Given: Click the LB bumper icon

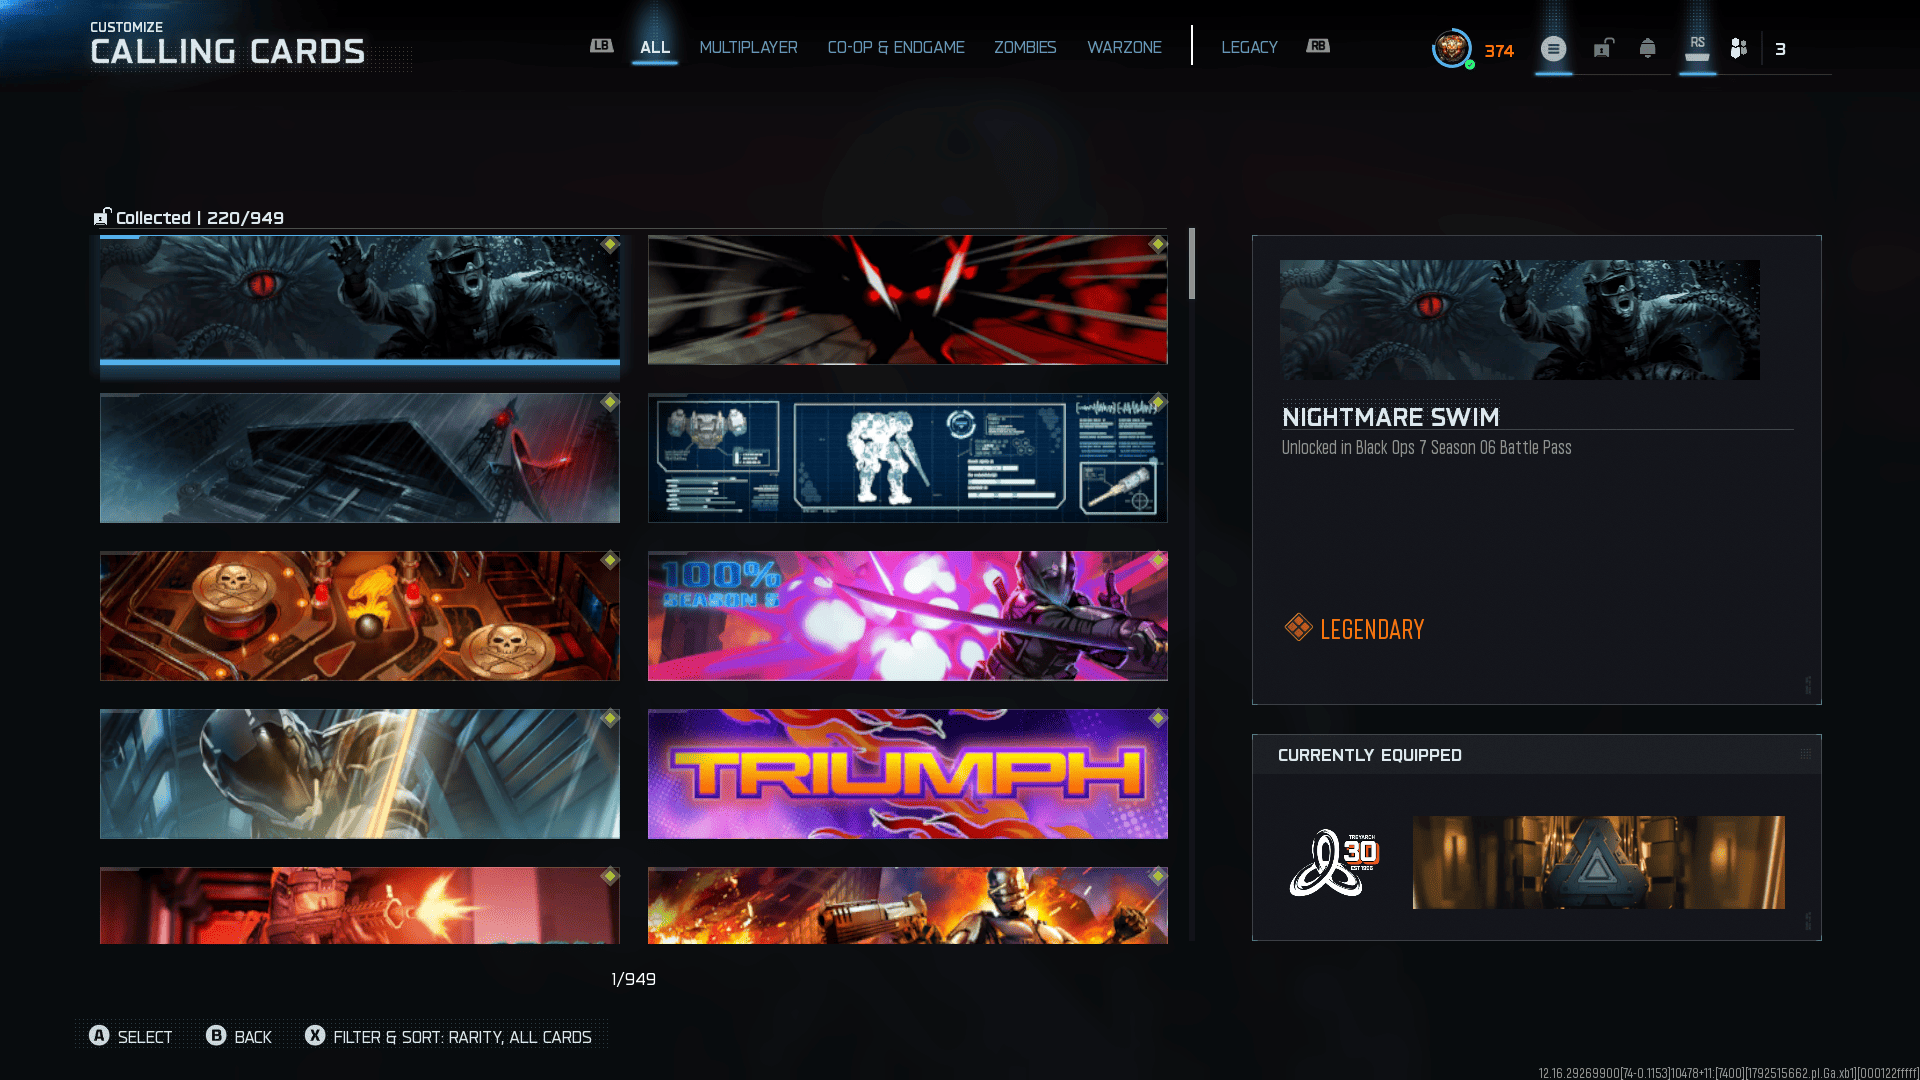Looking at the screenshot, I should click(x=601, y=46).
